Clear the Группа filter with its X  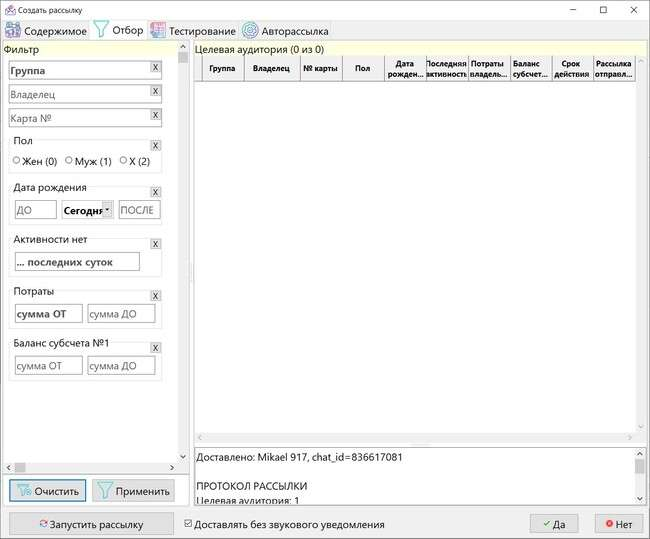tap(155, 68)
